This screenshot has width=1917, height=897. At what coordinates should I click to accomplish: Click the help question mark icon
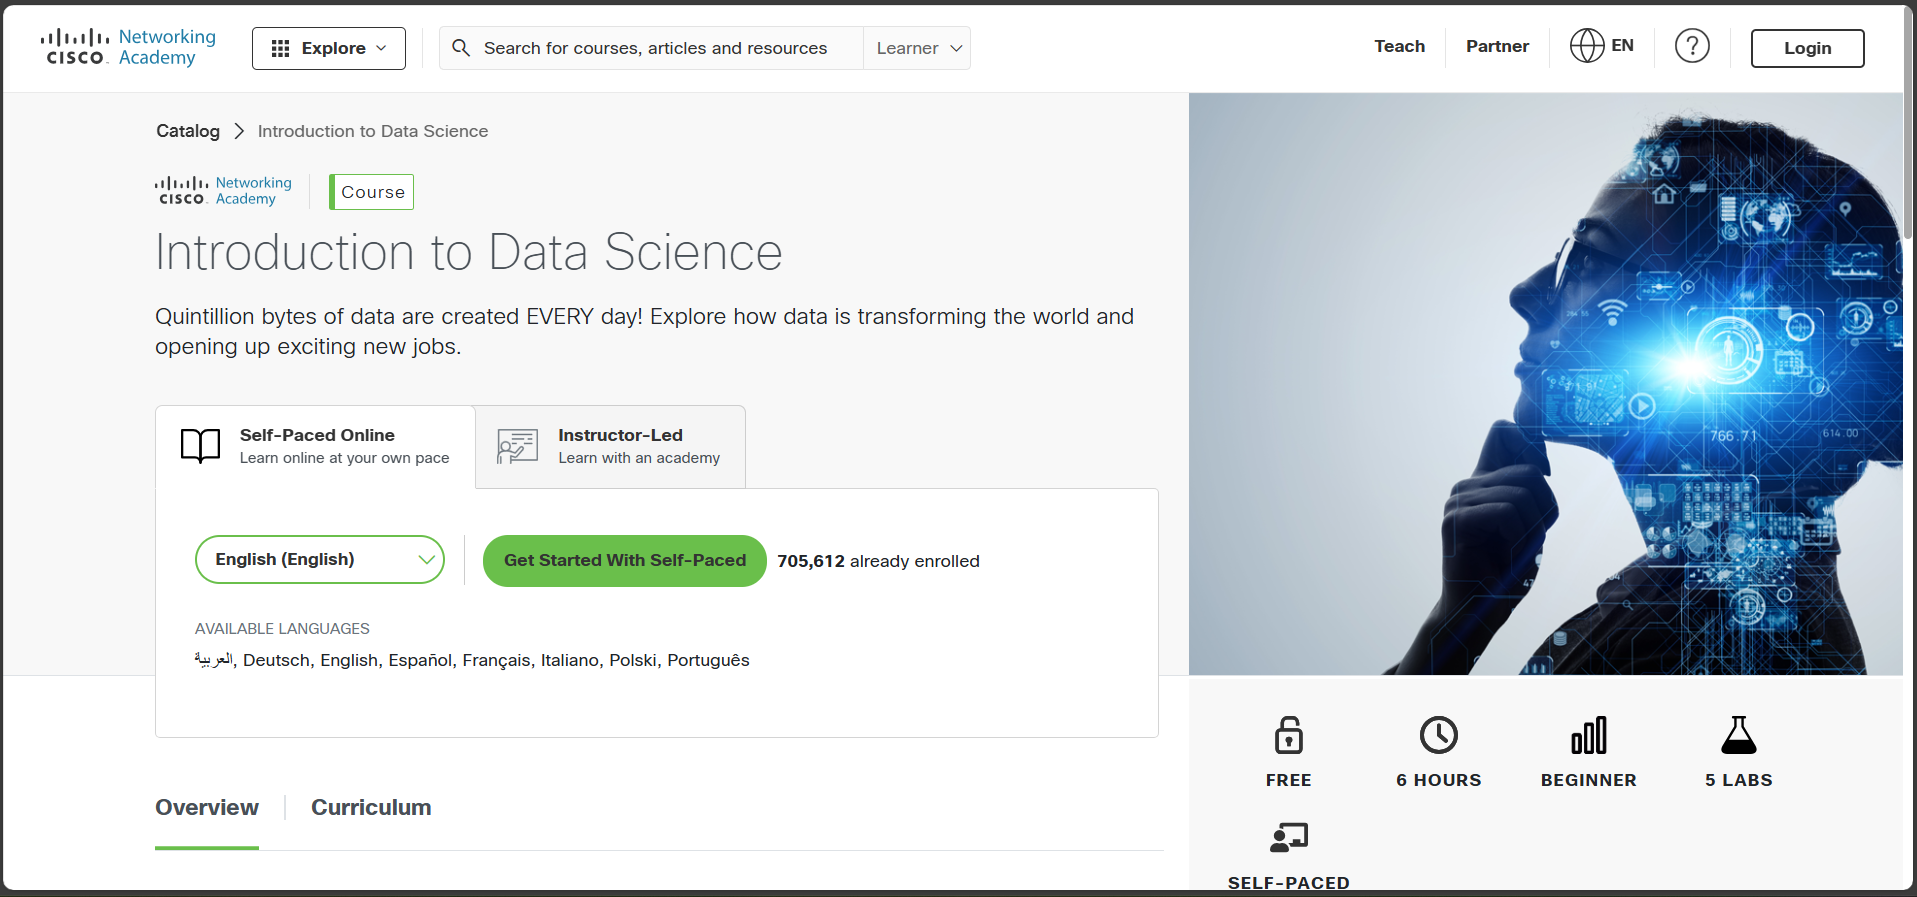(x=1691, y=45)
